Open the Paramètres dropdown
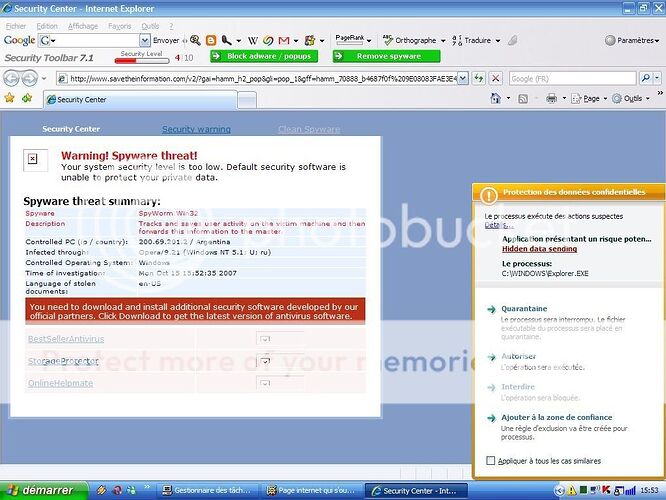Image resolution: width=666 pixels, height=500 pixels. pos(633,41)
